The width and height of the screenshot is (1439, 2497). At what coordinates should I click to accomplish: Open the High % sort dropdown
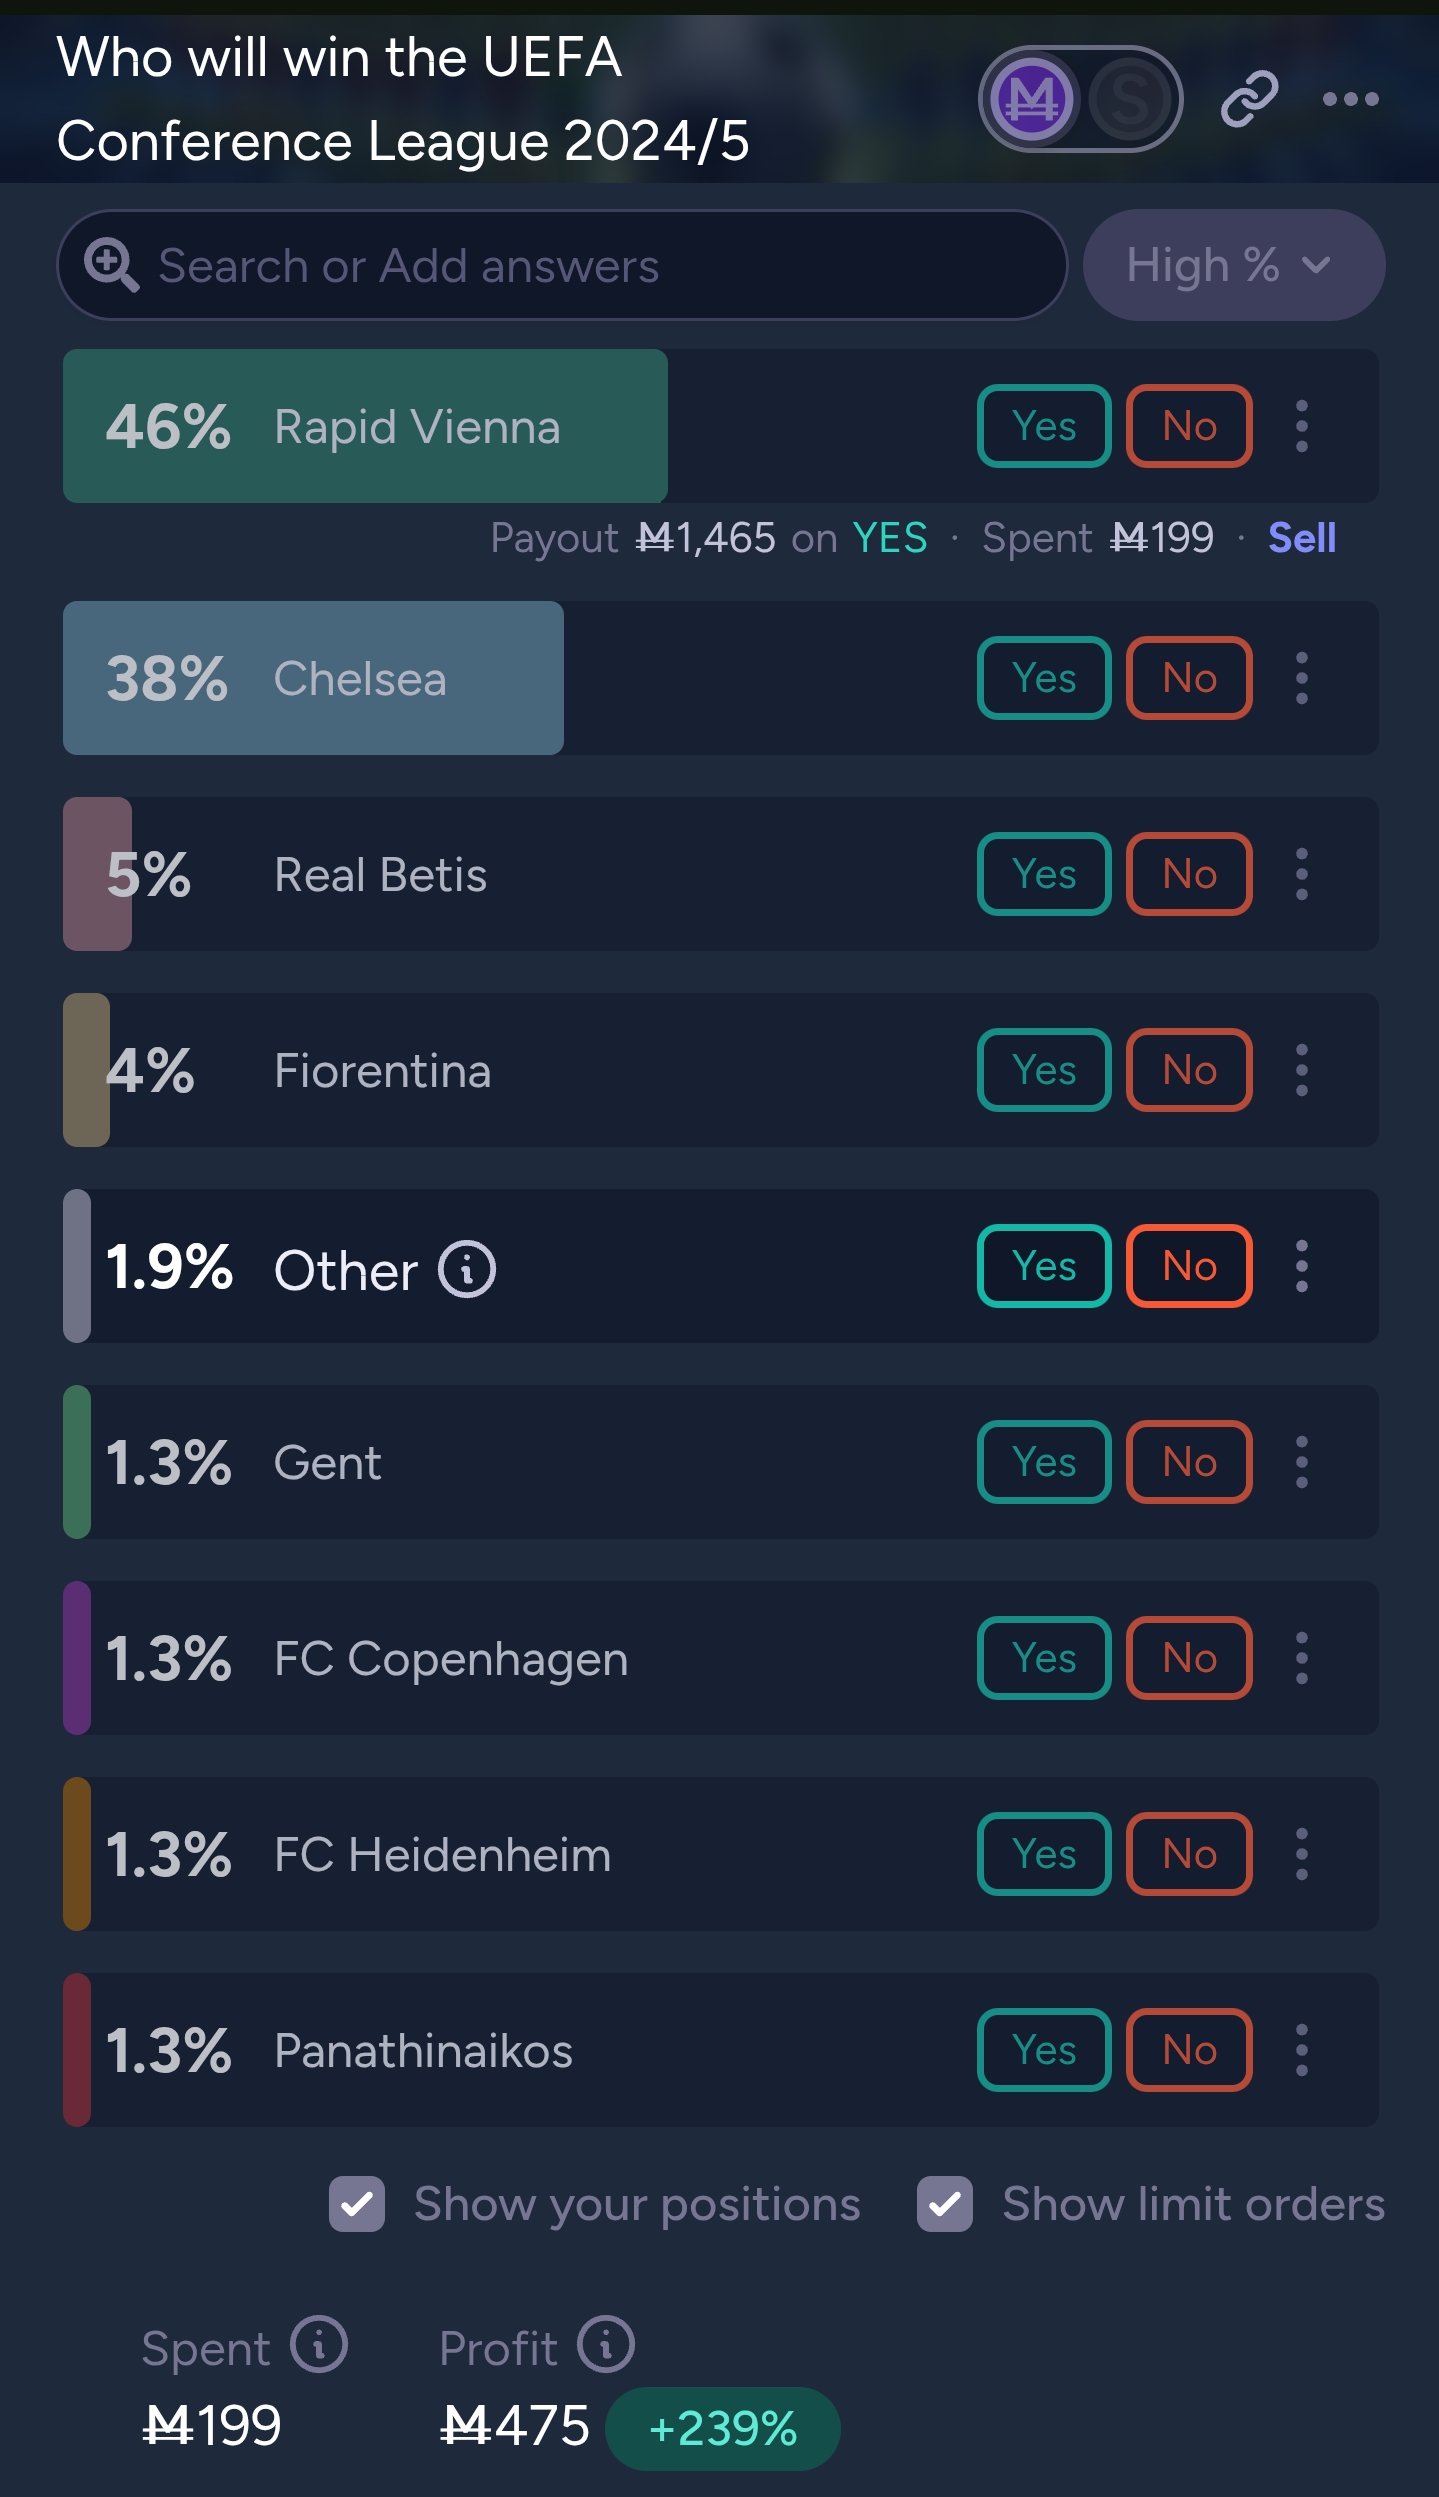click(x=1234, y=265)
